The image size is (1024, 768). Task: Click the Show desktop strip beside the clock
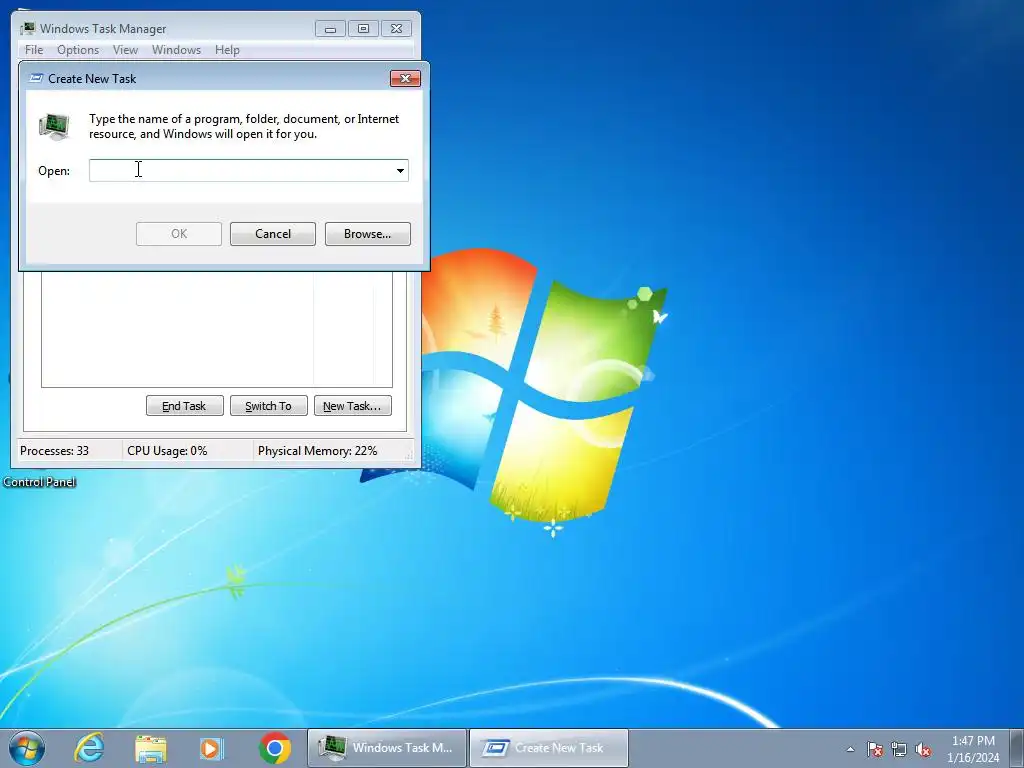pos(1017,748)
